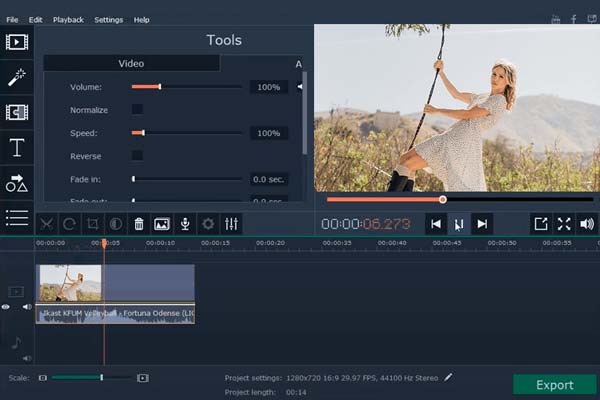600x400 pixels.
Task: Enable the Normalize checkbox
Action: click(137, 109)
